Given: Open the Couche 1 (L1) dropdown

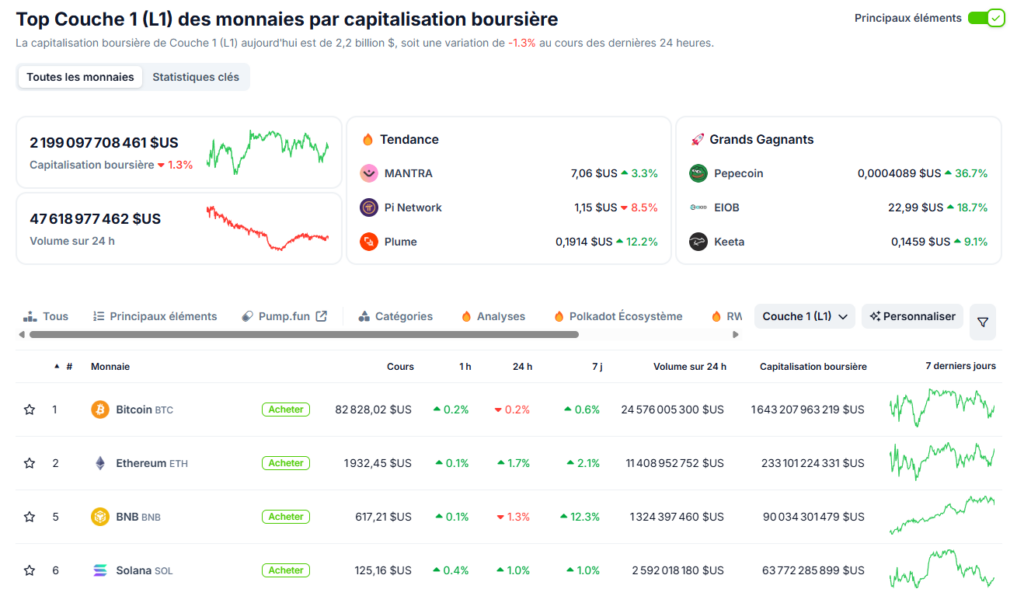Looking at the screenshot, I should [x=804, y=315].
